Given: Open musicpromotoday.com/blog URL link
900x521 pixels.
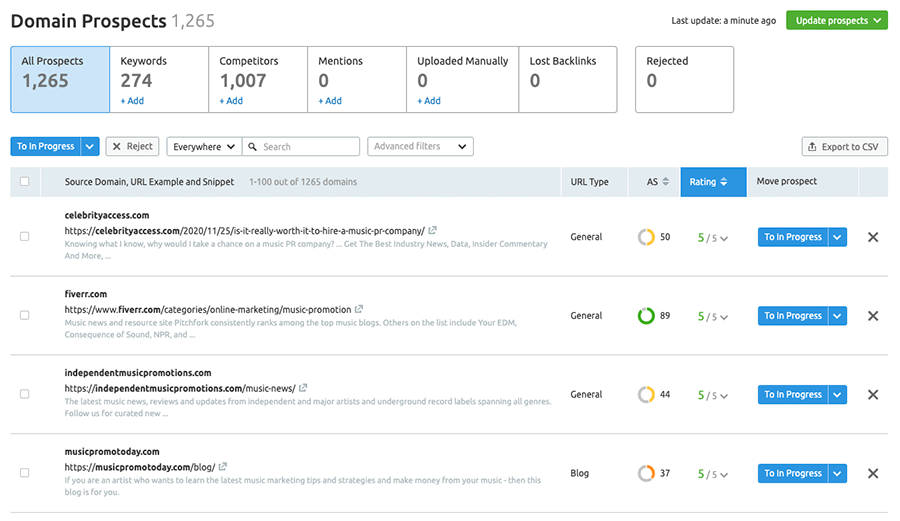Looking at the screenshot, I should (x=139, y=467).
